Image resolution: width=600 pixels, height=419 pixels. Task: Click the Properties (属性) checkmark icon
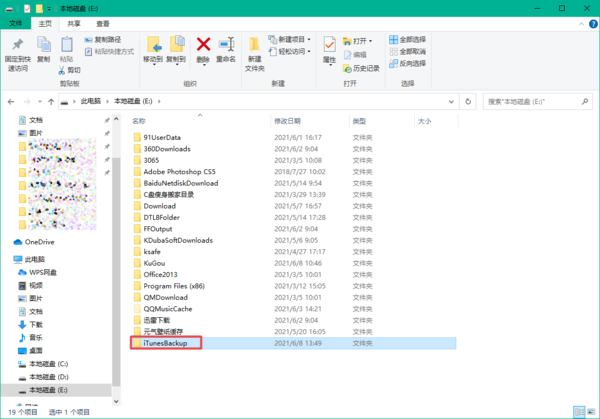click(x=329, y=44)
